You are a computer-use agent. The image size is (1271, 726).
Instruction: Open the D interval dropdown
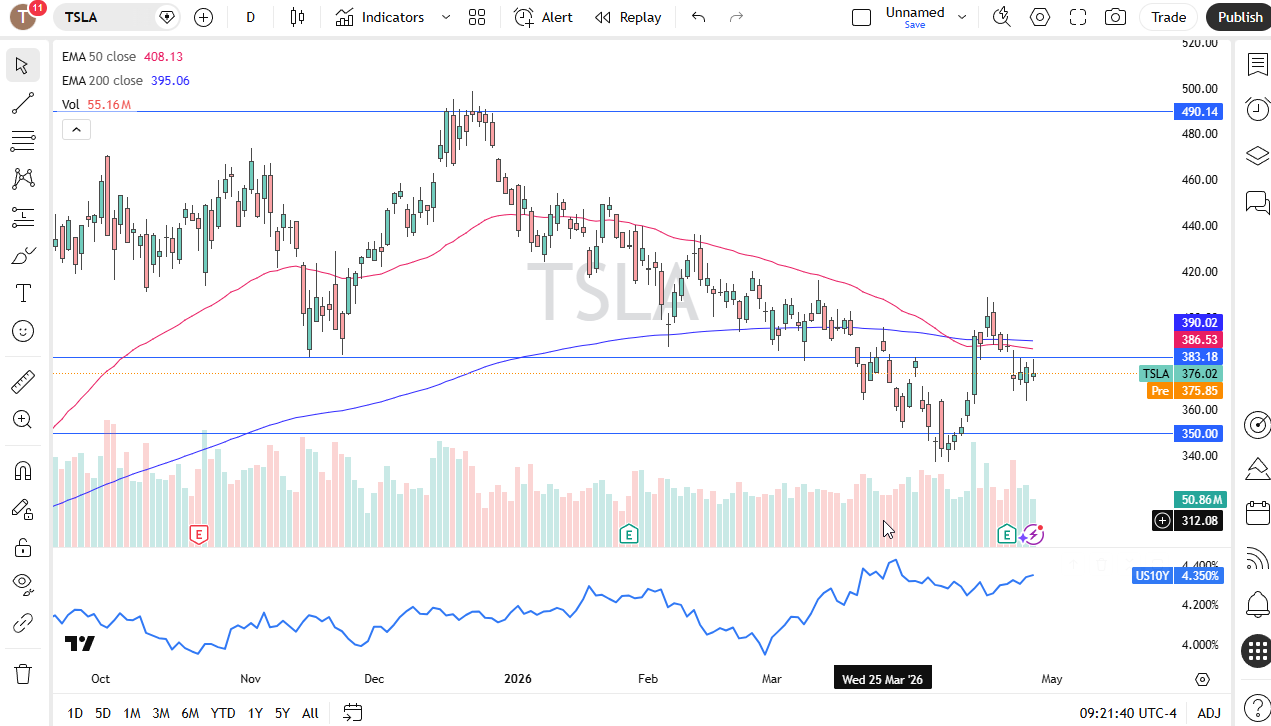(x=251, y=17)
